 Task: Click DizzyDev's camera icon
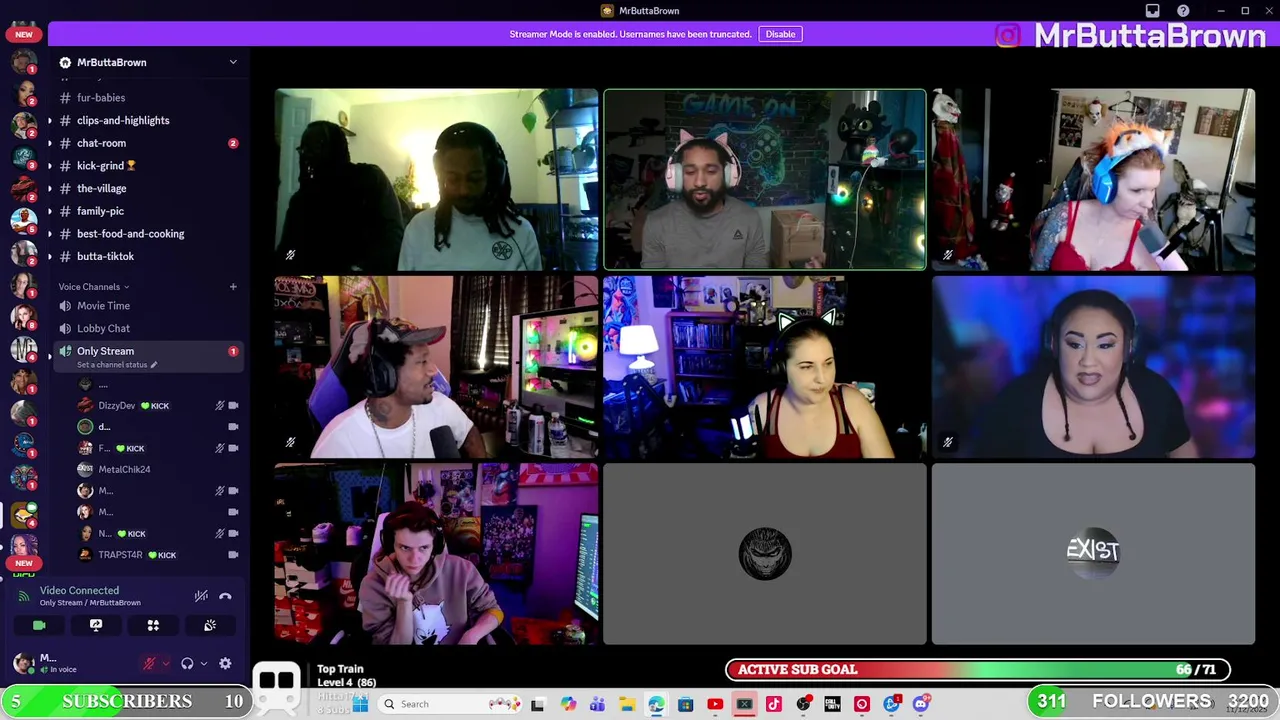233,405
